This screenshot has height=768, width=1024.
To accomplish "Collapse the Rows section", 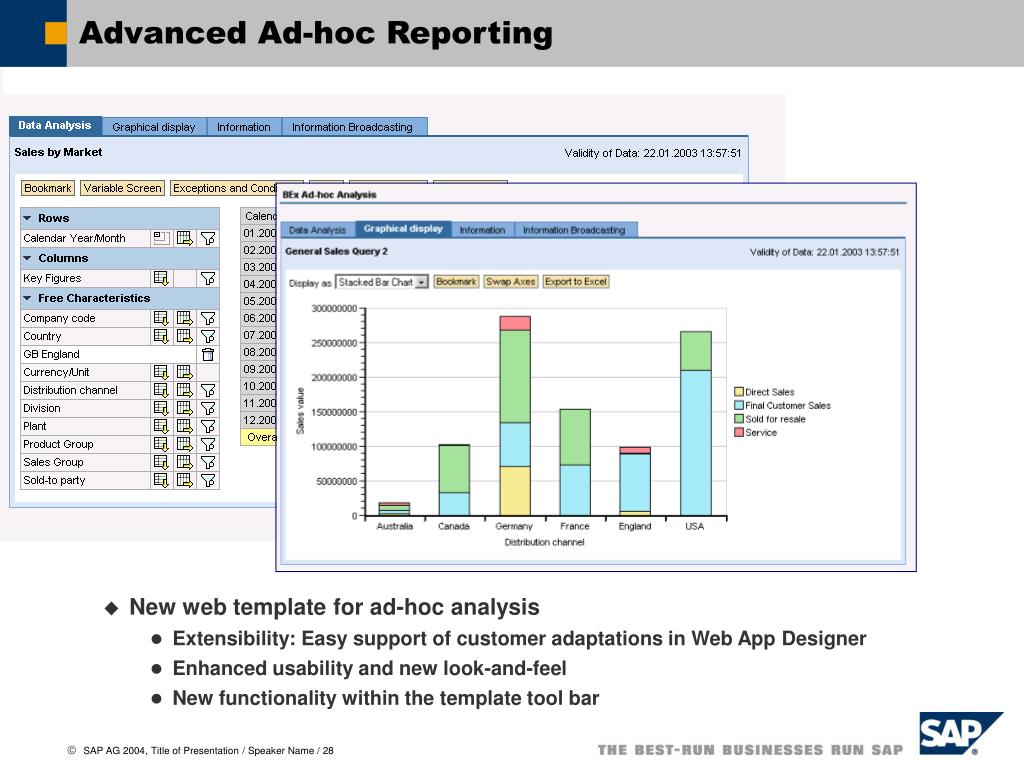I will [x=27, y=218].
